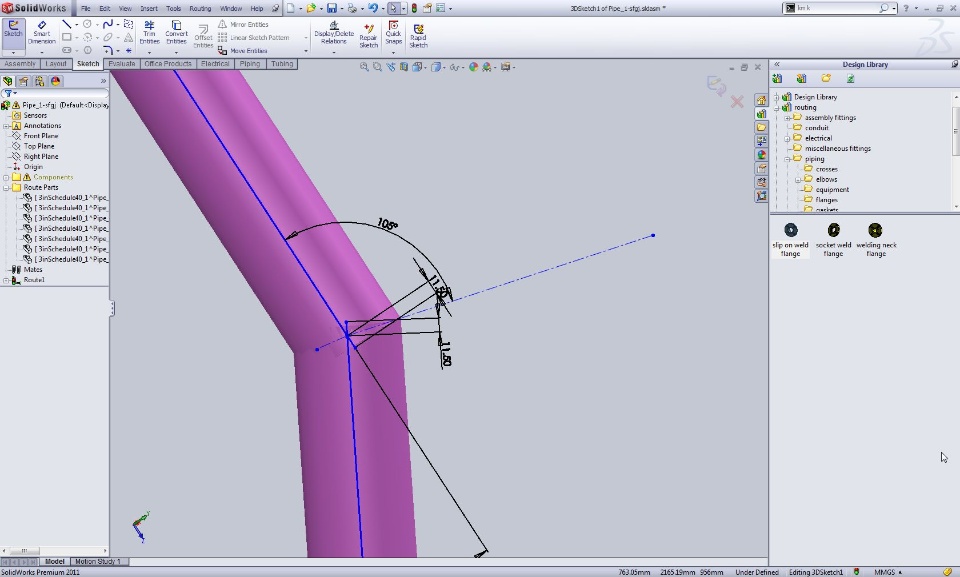Switch to the Model bottom tab
The image size is (960, 577).
point(54,561)
